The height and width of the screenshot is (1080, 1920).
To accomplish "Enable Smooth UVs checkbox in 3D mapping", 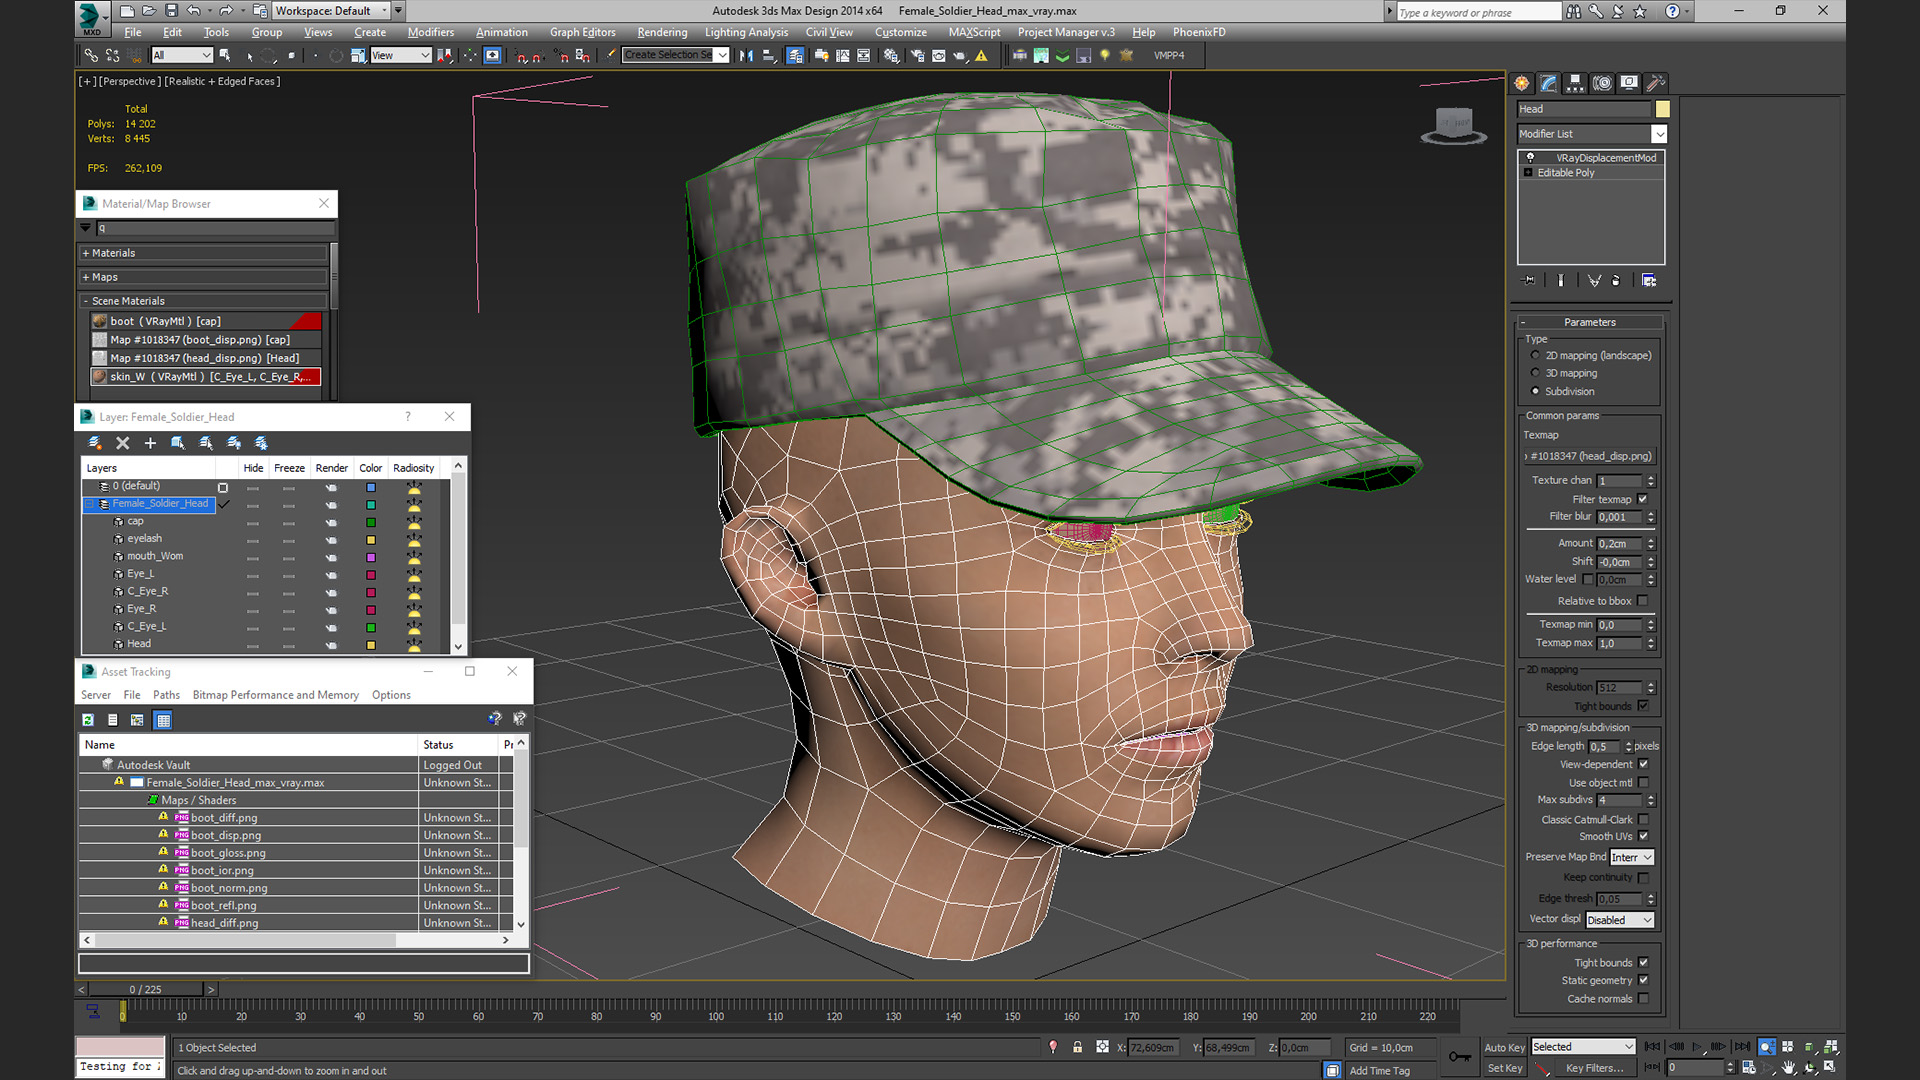I will tap(1643, 836).
